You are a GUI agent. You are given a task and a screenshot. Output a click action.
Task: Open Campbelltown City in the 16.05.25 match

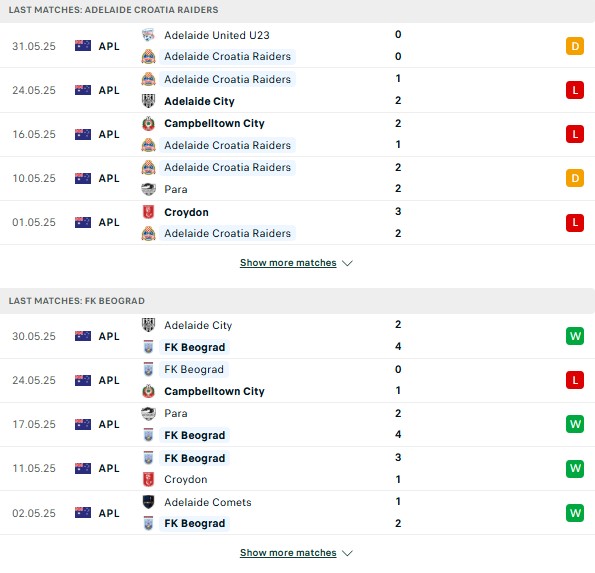(x=214, y=123)
